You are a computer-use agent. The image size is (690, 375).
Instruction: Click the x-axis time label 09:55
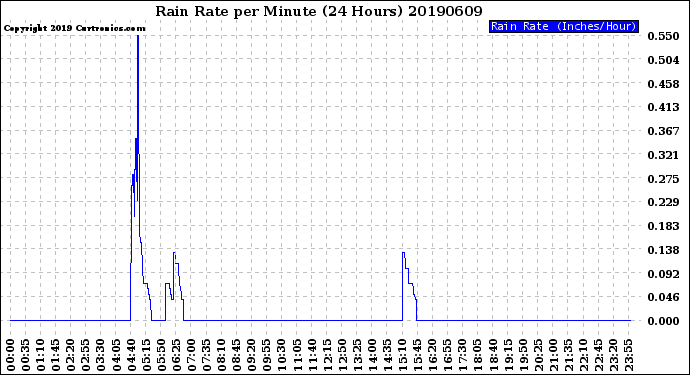[x=267, y=355]
